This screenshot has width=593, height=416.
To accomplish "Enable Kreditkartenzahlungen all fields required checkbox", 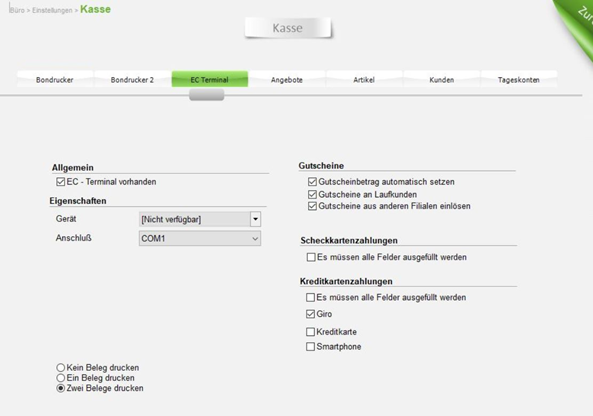I will (310, 298).
